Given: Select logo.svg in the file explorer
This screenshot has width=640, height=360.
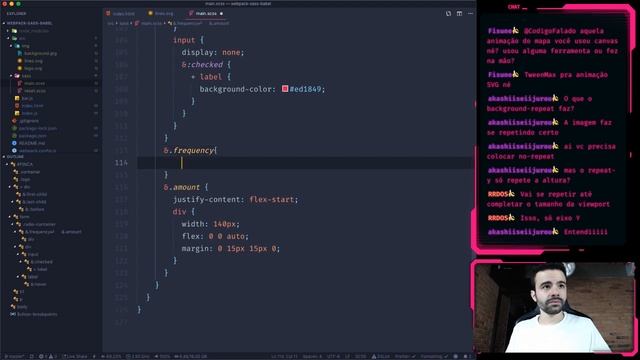Looking at the screenshot, I should pos(33,68).
